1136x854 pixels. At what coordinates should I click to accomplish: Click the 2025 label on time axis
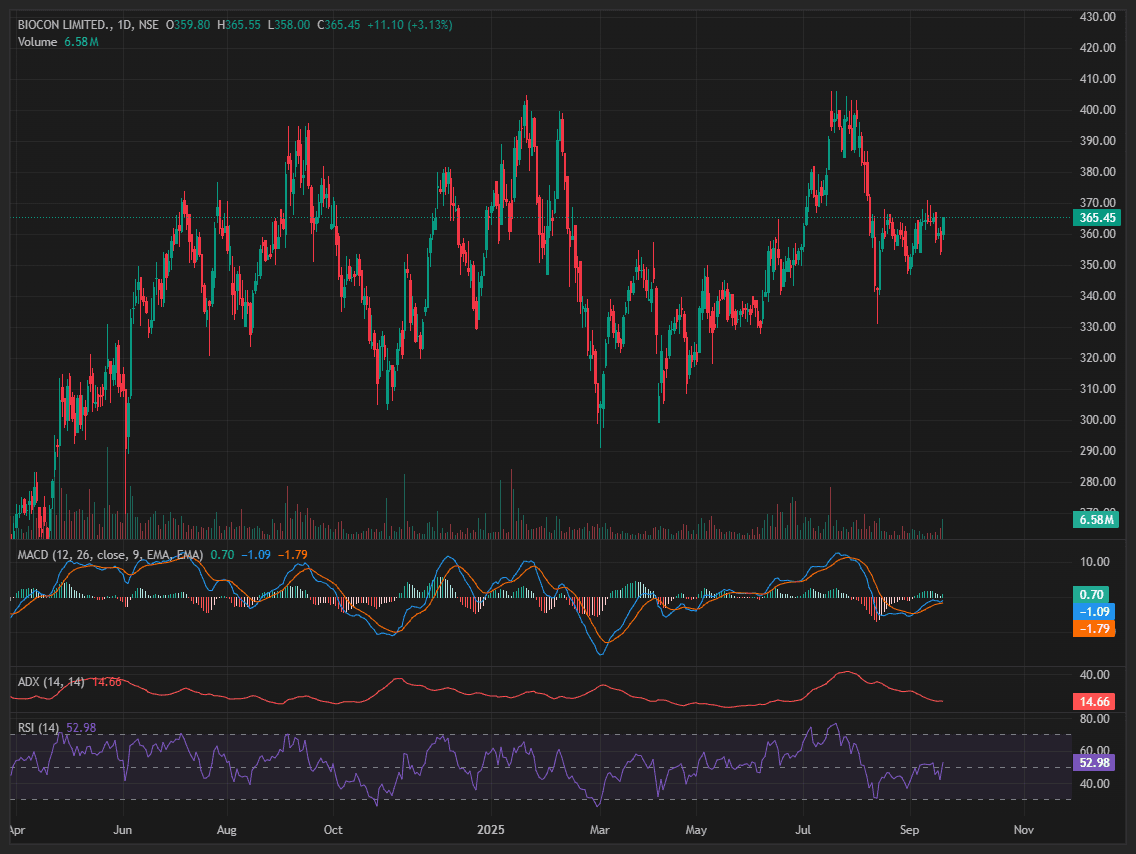(490, 830)
